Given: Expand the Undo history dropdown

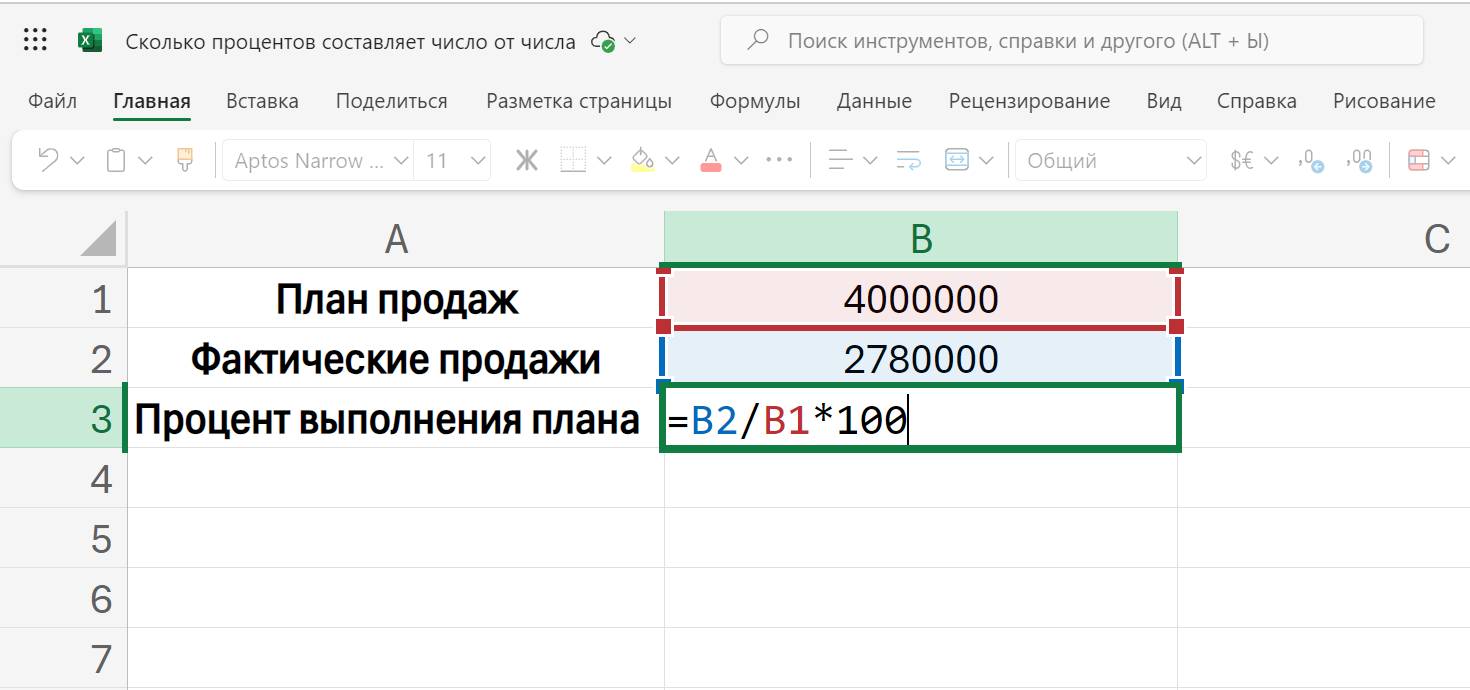Looking at the screenshot, I should click(77, 160).
